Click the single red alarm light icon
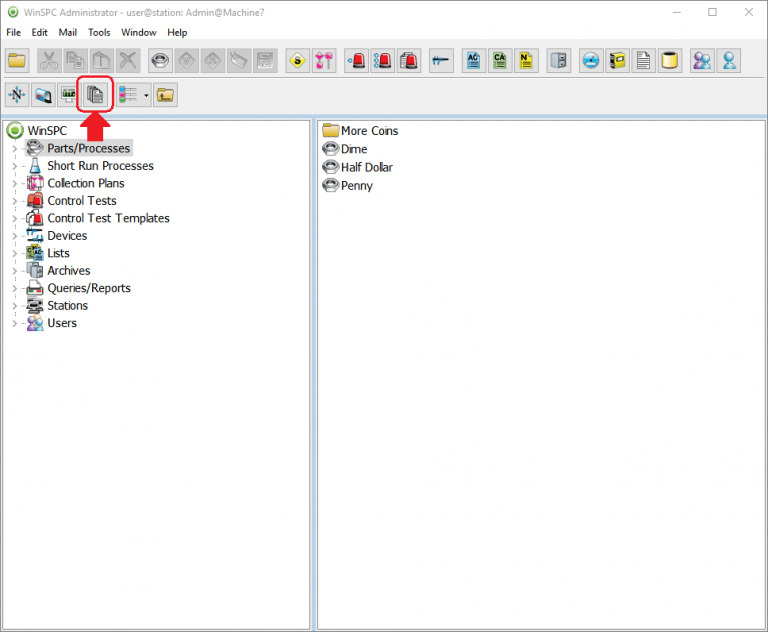This screenshot has height=632, width=768. (x=356, y=61)
